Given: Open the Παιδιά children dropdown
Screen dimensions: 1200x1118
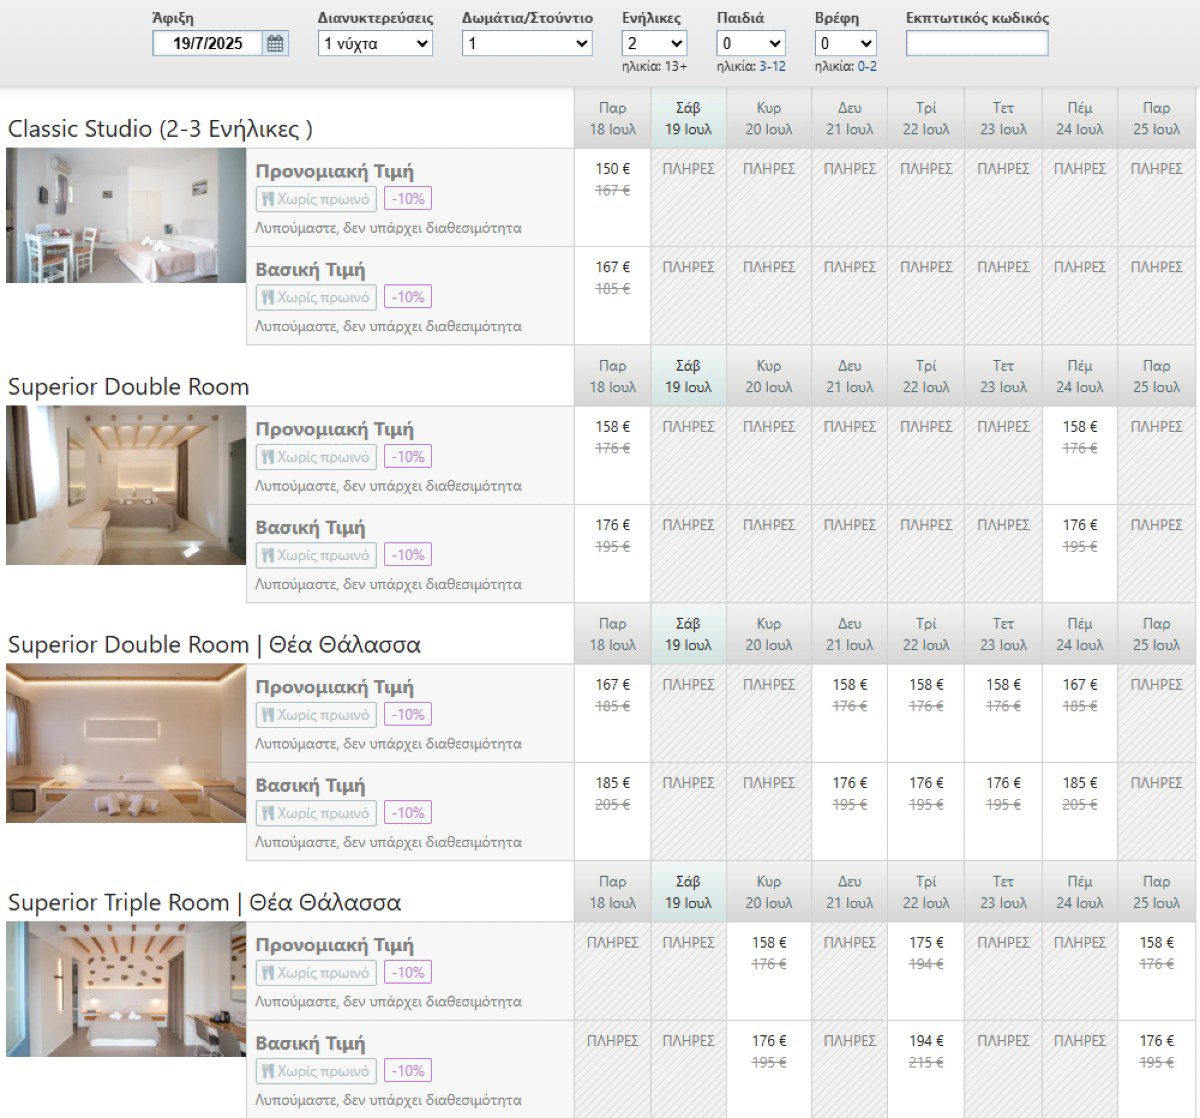Looking at the screenshot, I should coord(751,44).
